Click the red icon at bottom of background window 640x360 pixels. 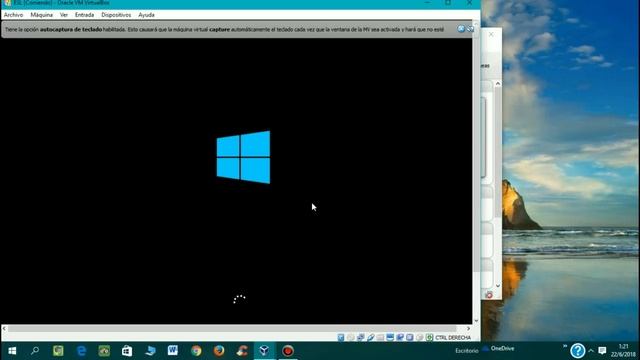click(x=489, y=295)
